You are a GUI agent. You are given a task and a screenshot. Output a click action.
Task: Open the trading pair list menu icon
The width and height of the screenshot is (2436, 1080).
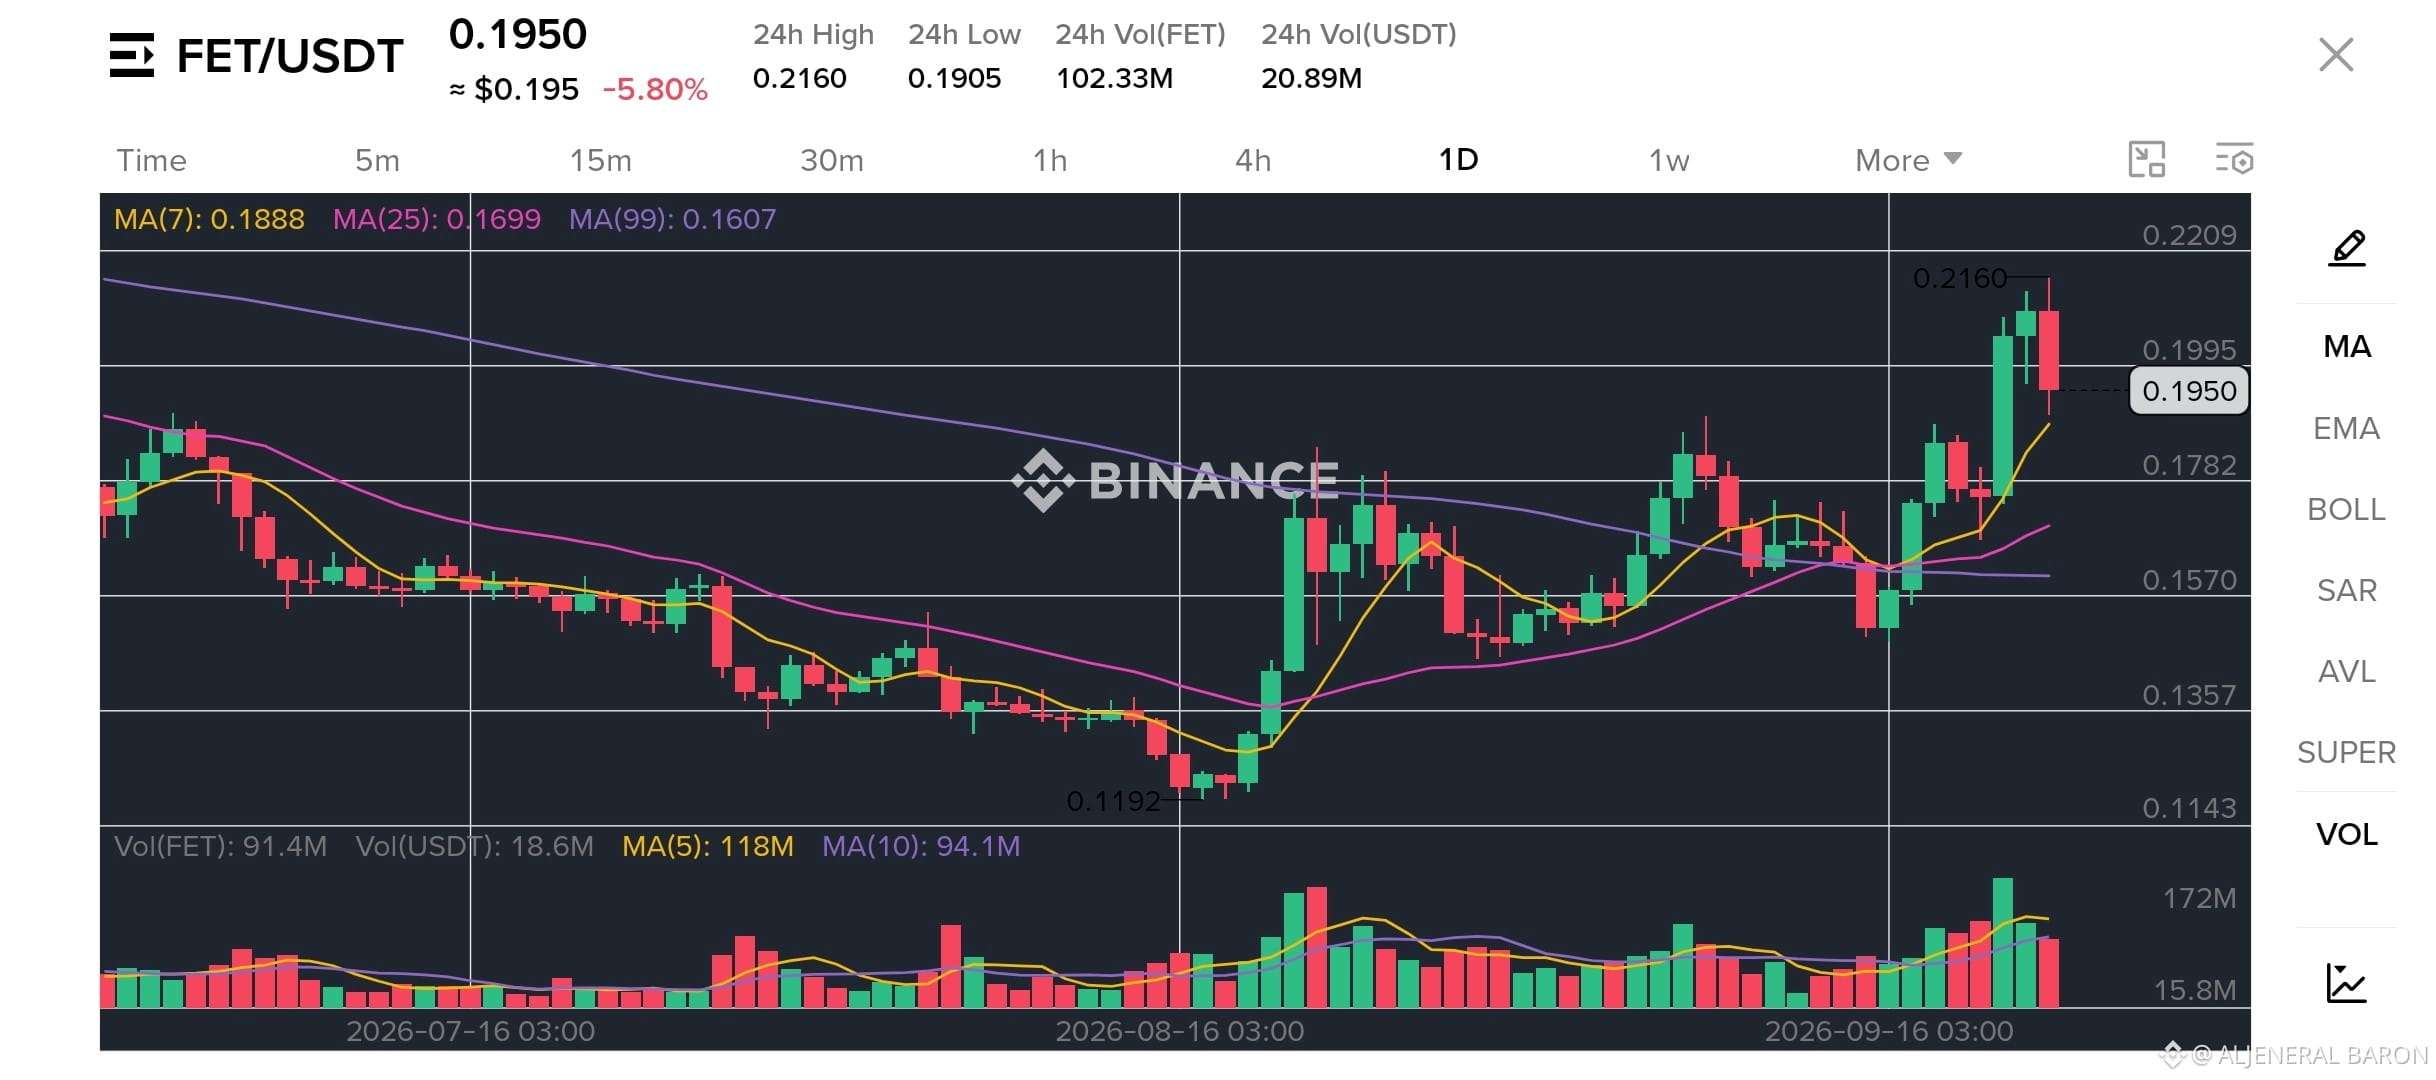132,55
